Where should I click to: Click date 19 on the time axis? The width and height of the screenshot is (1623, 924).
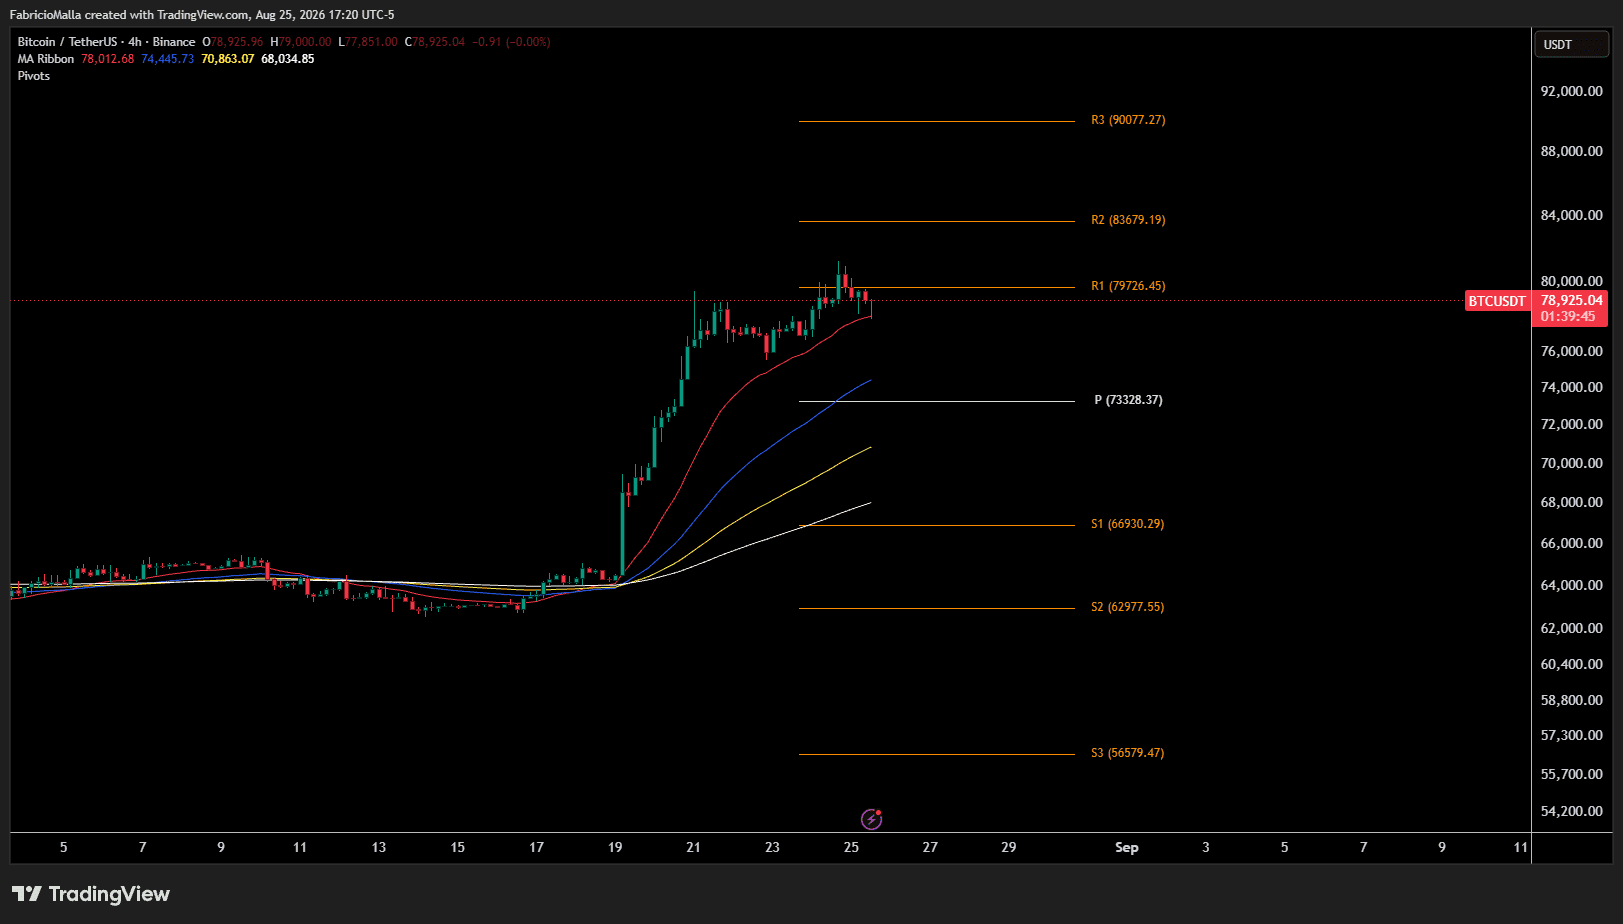(615, 847)
